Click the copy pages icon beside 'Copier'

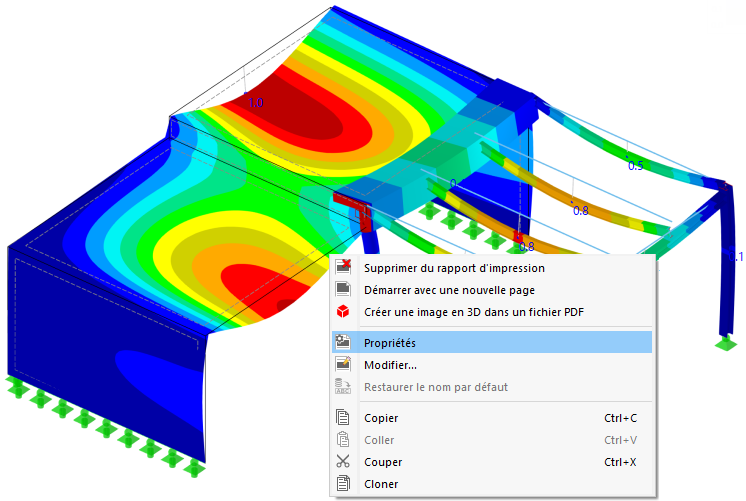[x=343, y=417]
